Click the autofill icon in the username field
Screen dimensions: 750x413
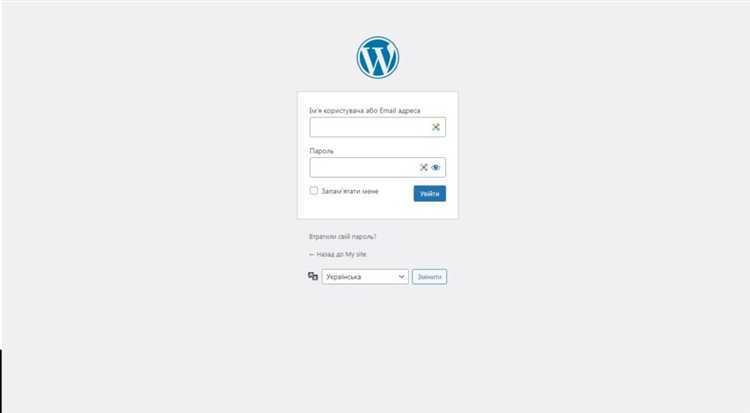[436, 127]
